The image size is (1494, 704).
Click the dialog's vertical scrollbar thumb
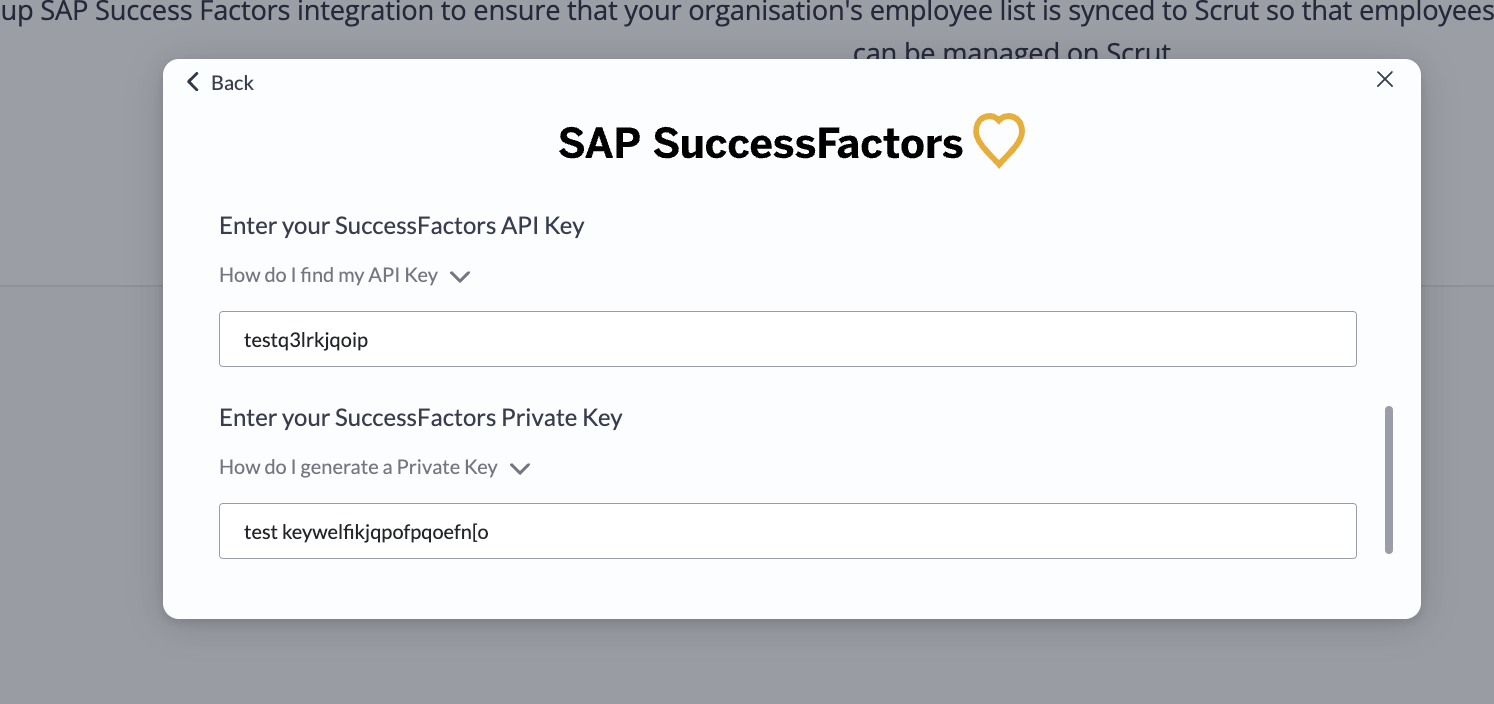tap(1388, 479)
